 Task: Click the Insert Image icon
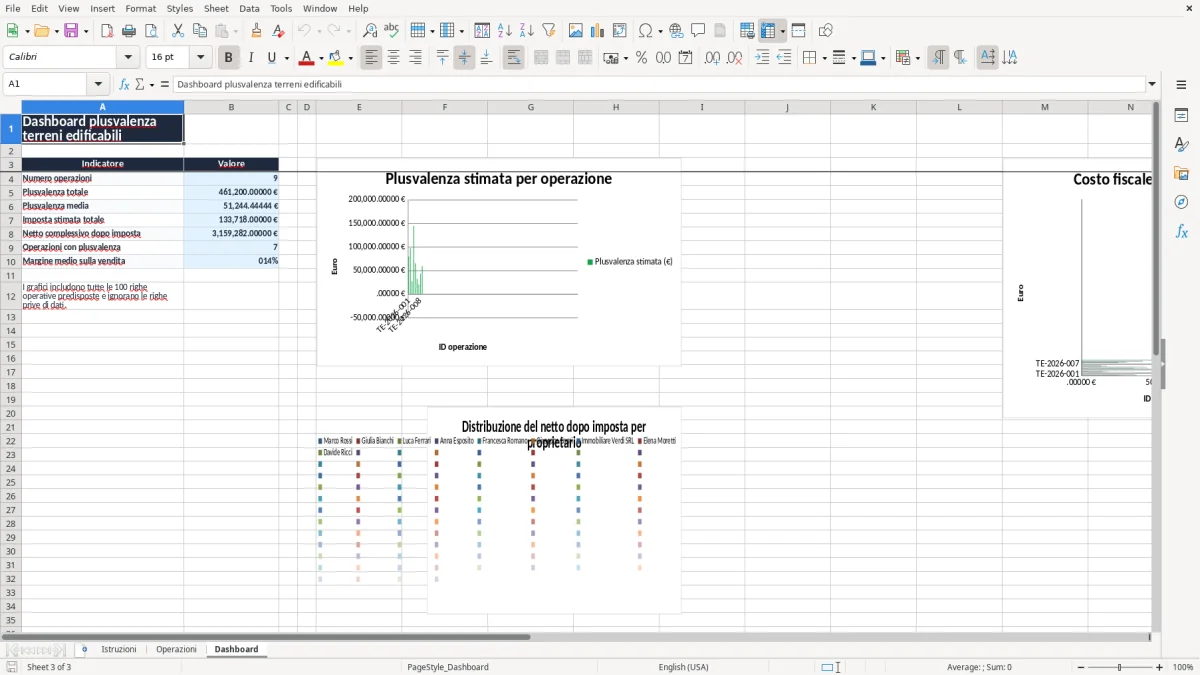click(576, 31)
